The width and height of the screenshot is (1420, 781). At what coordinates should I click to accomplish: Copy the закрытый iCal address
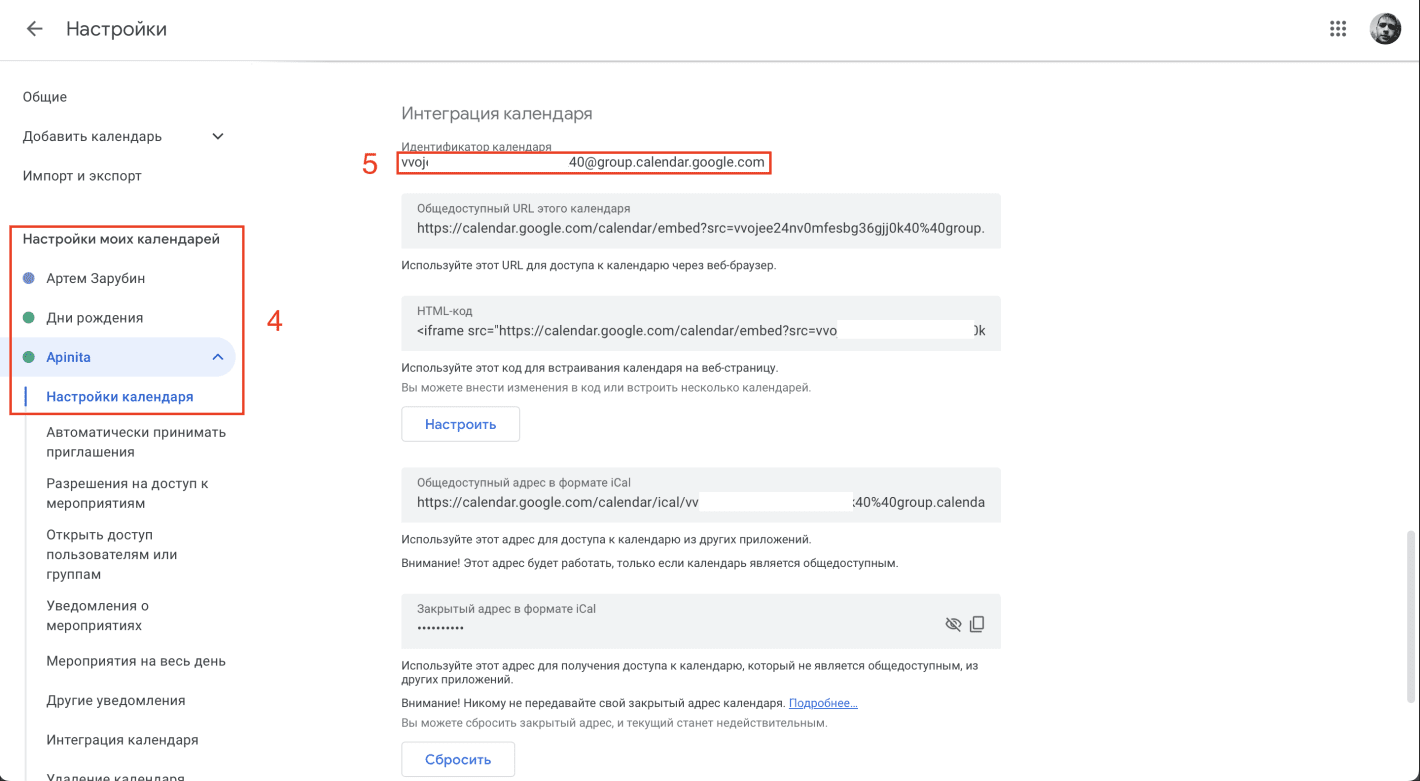point(977,622)
